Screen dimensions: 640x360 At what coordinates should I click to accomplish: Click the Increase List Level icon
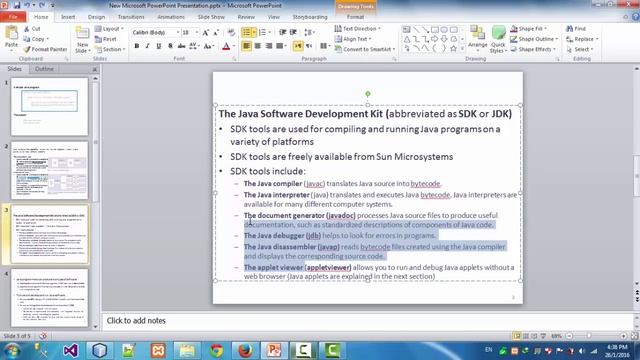click(293, 32)
